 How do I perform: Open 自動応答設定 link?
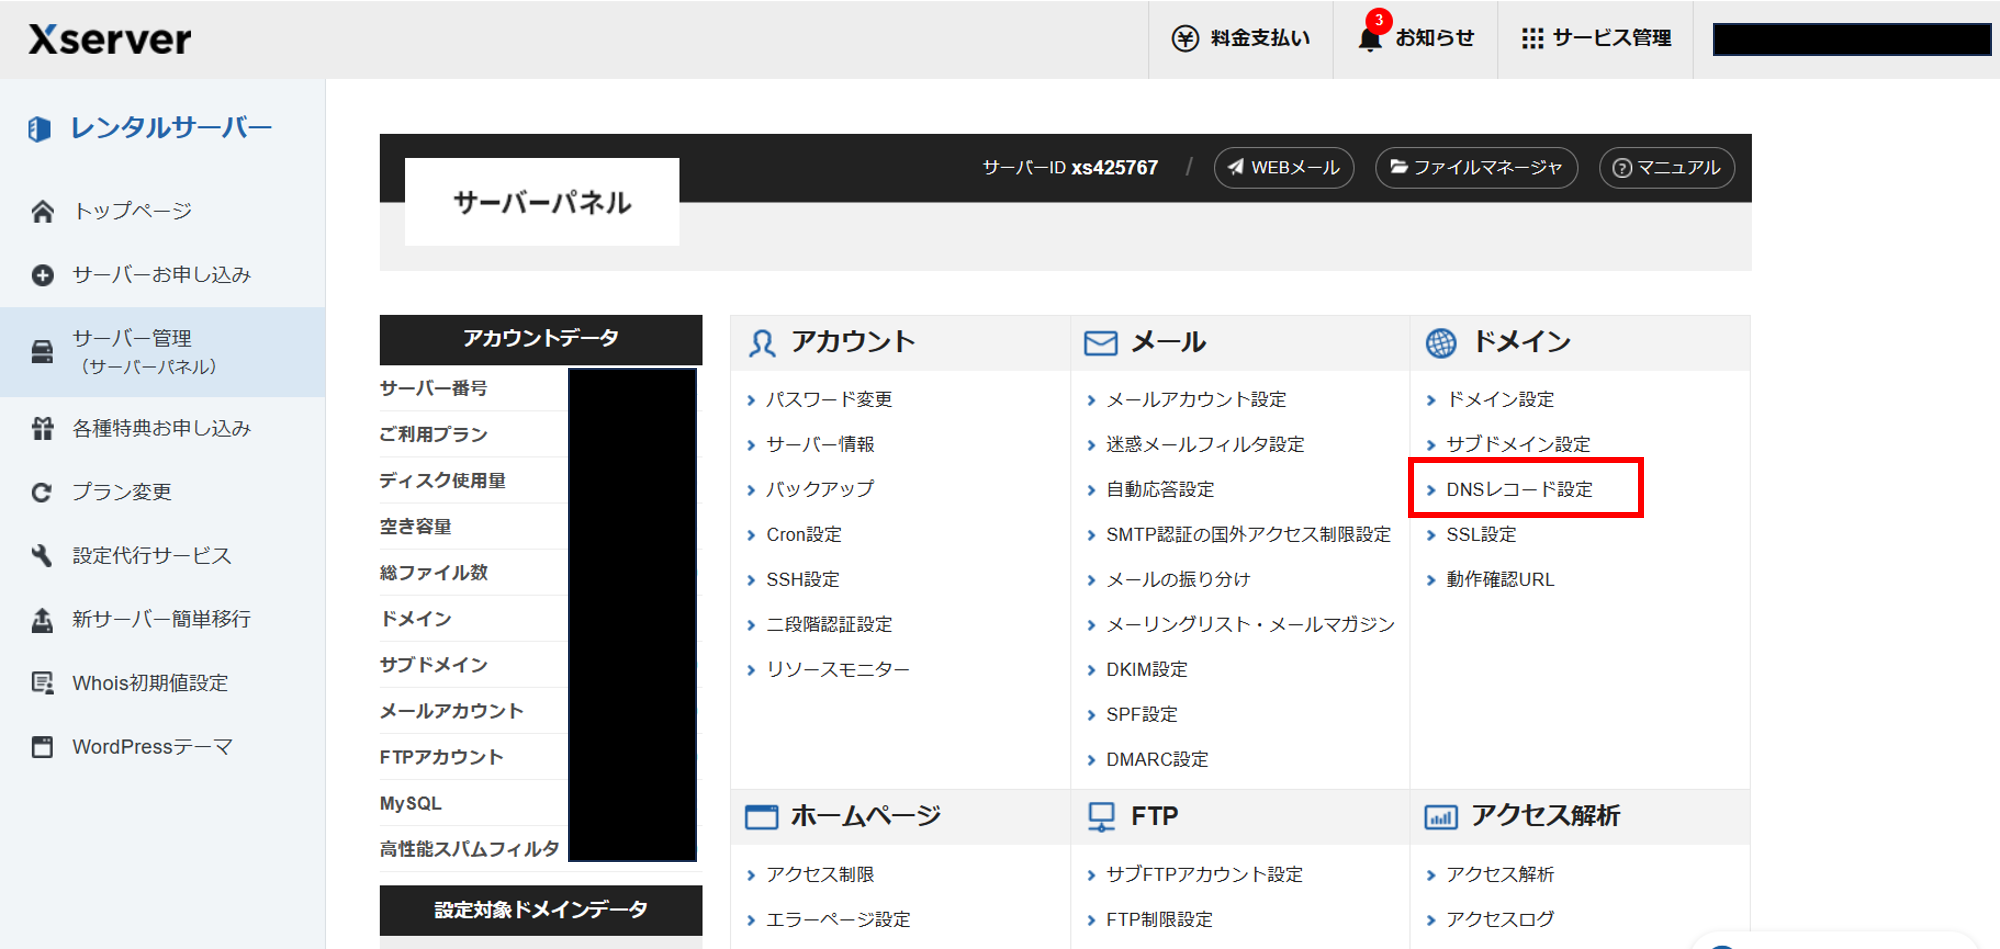pyautogui.click(x=1160, y=489)
